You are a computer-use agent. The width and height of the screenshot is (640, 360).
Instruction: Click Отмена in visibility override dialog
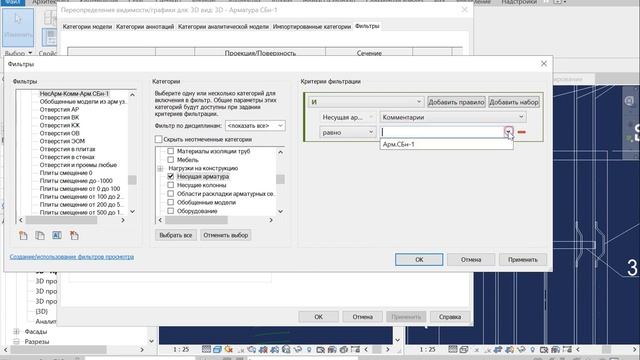point(362,317)
